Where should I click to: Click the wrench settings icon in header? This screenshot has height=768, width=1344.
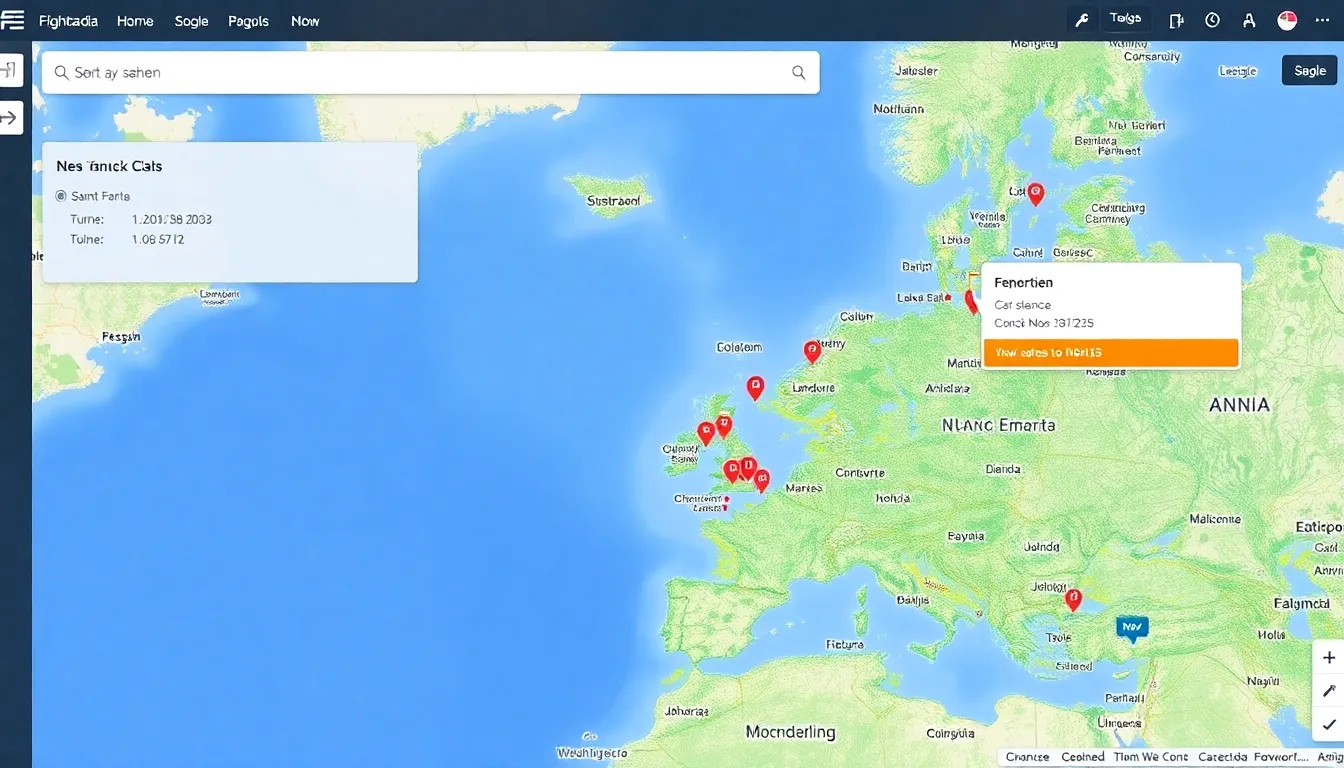(1081, 20)
